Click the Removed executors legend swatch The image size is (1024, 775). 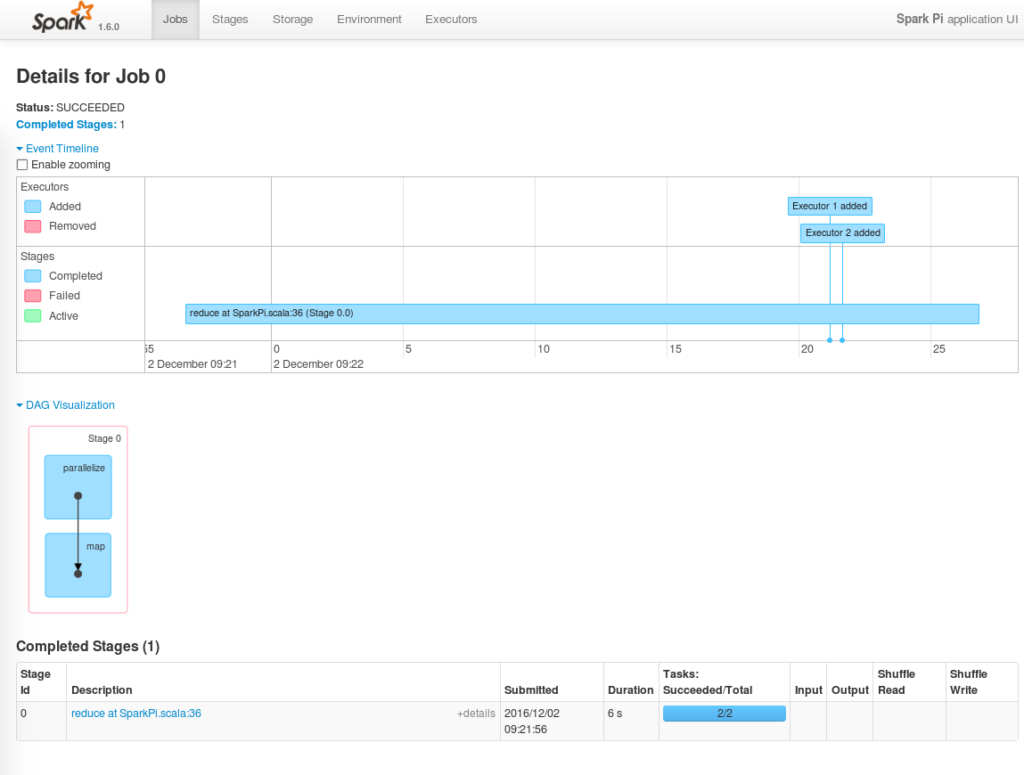coord(33,226)
